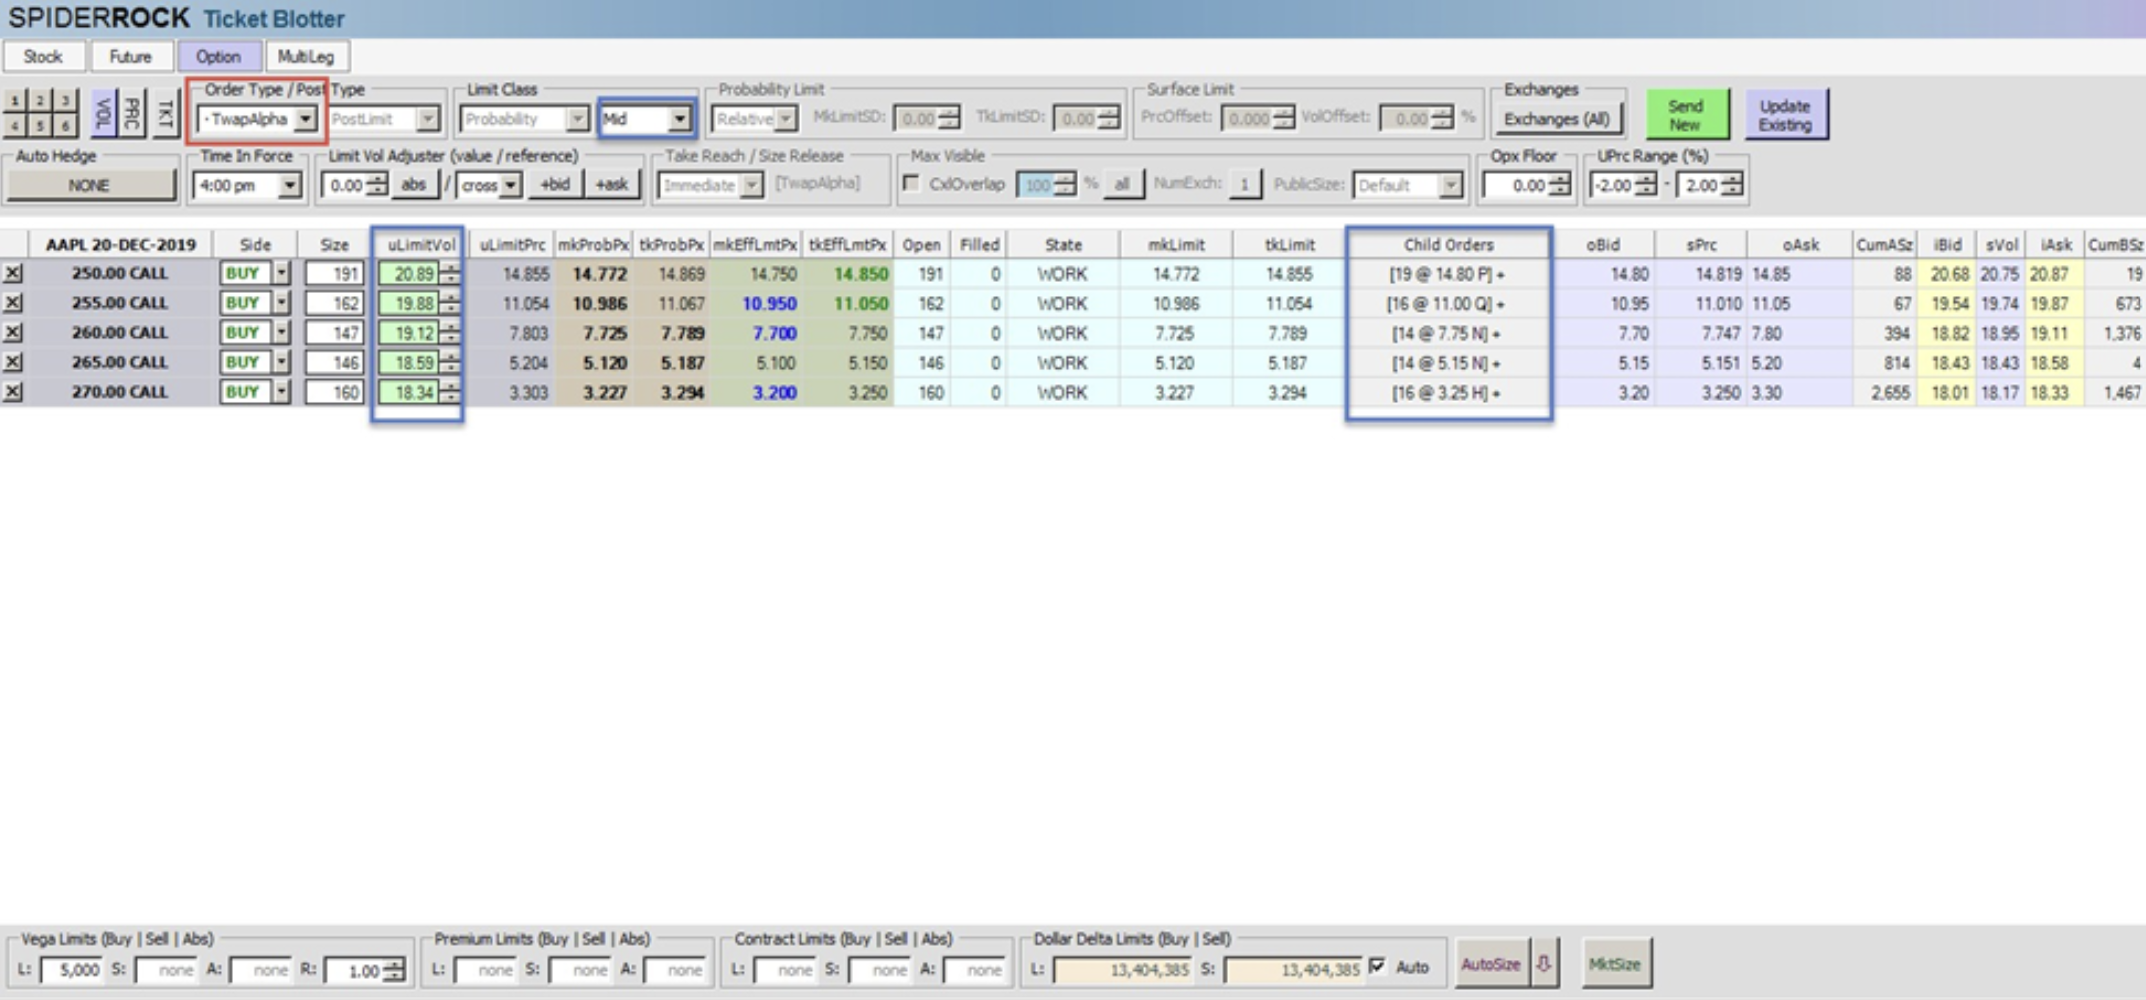
Task: Click the Vega Limits L input field
Action: click(x=74, y=969)
